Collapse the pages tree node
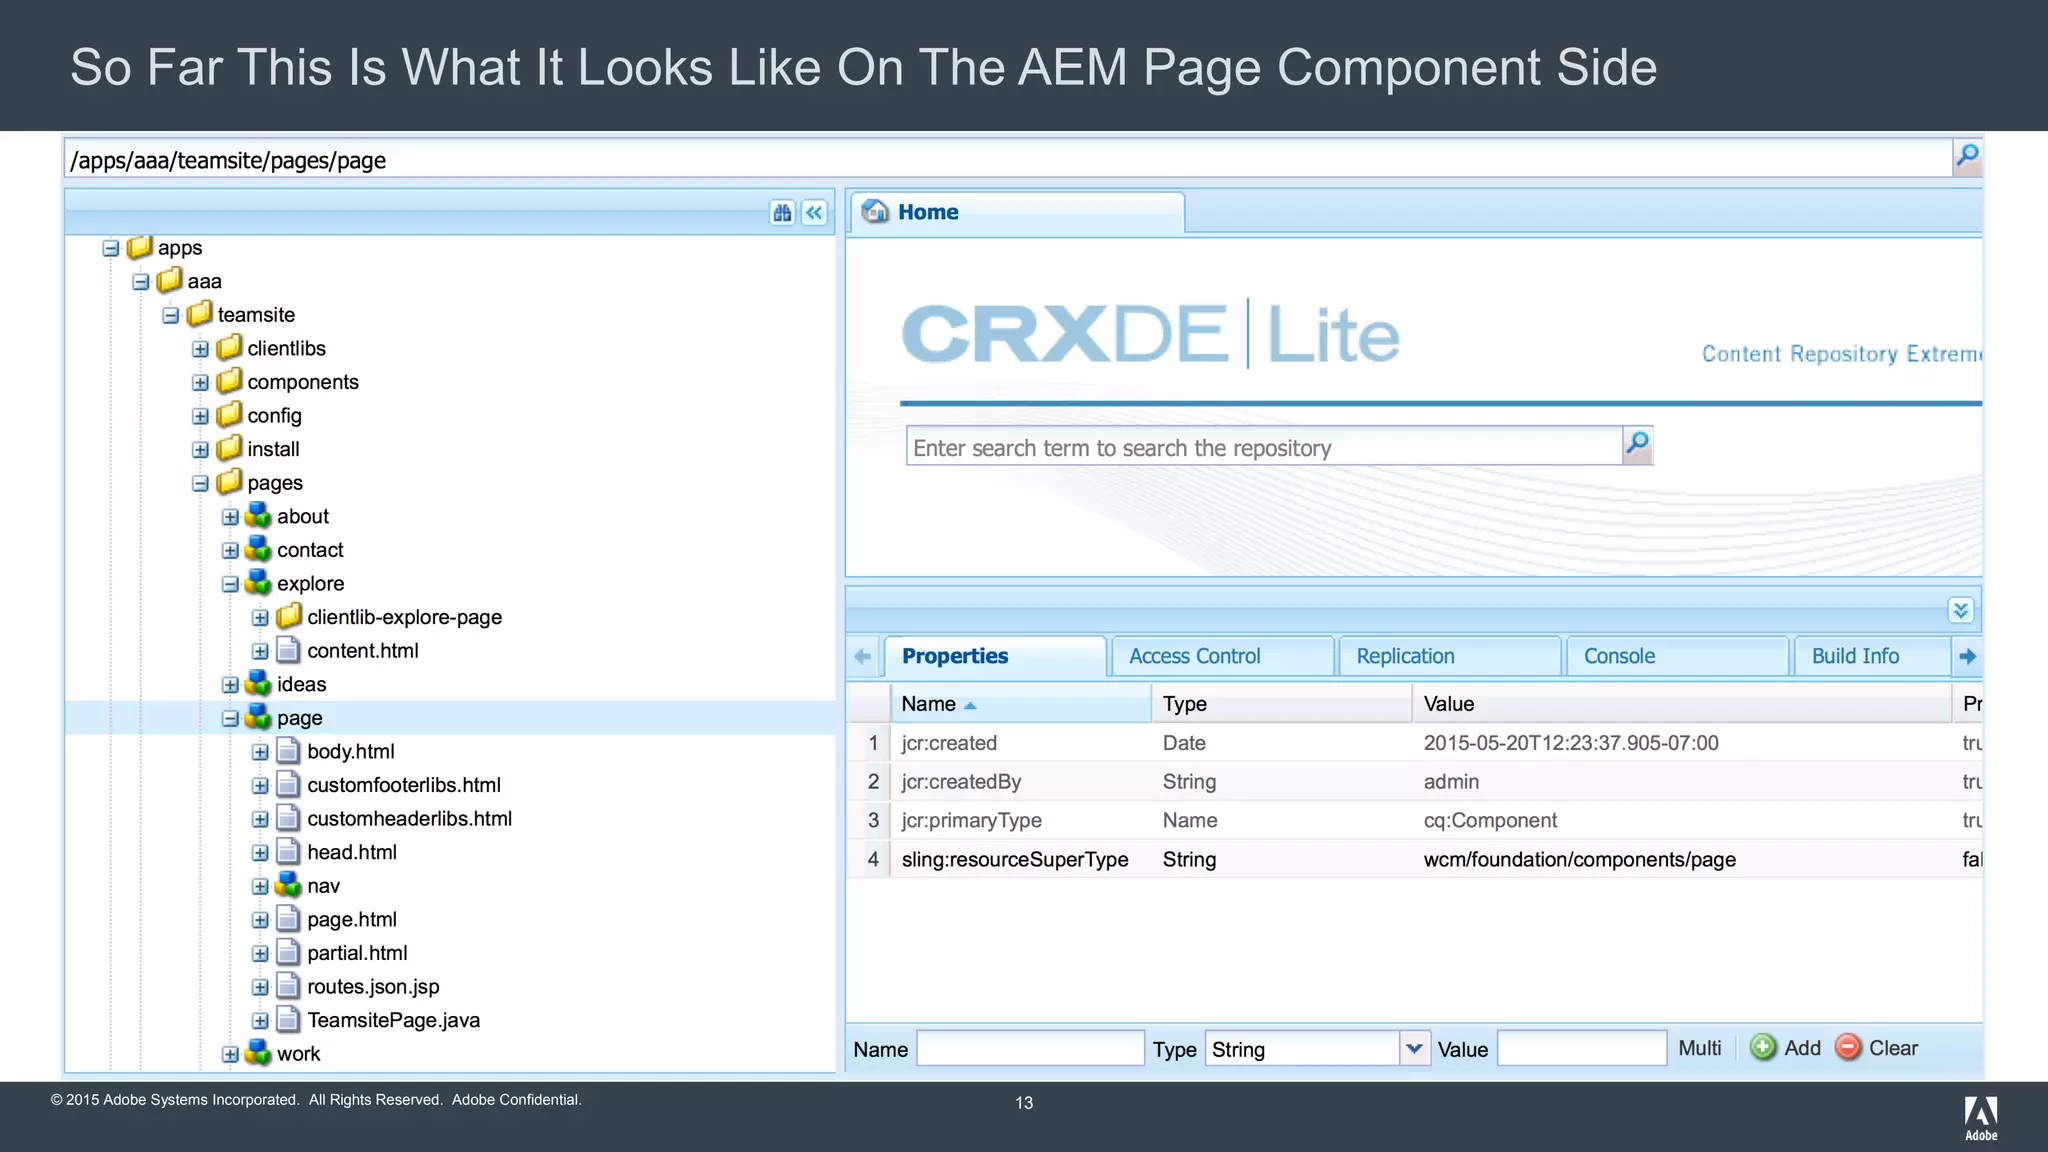Screen dimensions: 2048x1152 pyautogui.click(x=201, y=484)
